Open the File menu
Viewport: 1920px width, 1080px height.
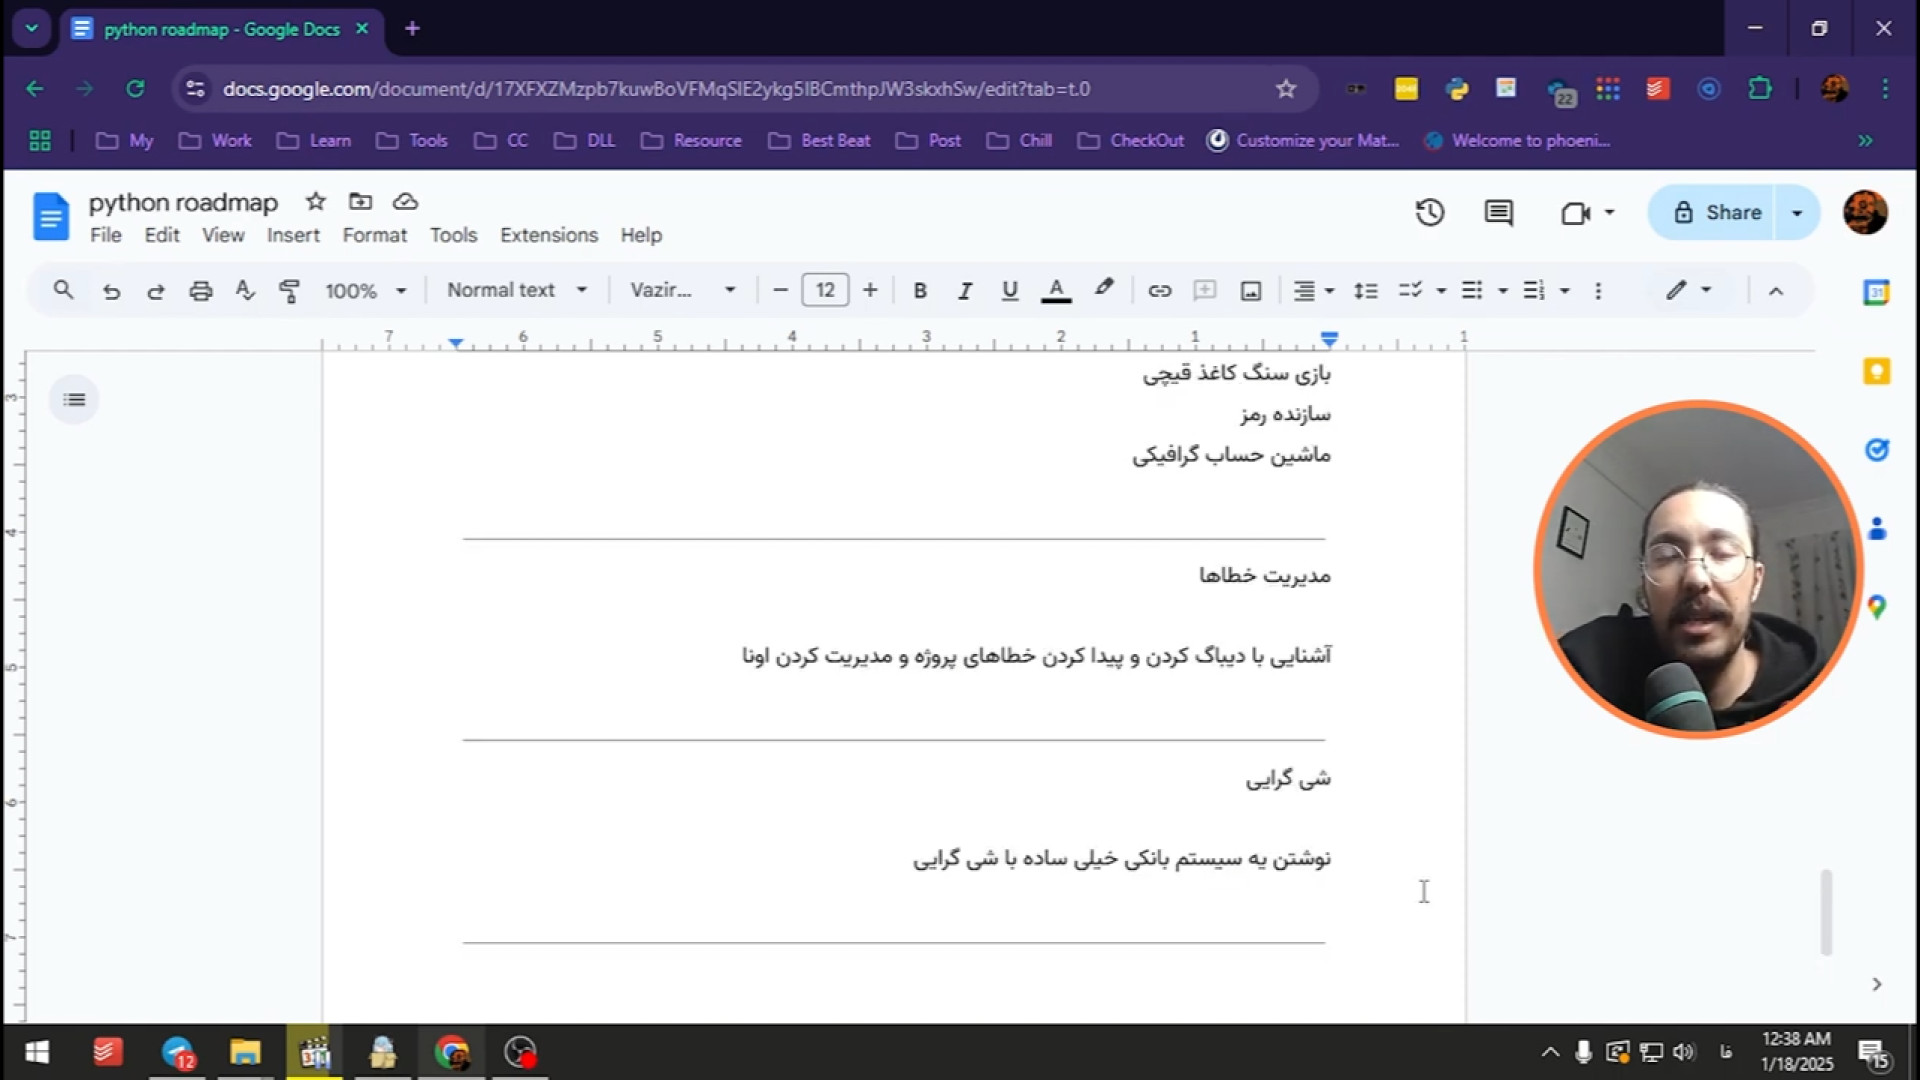(105, 235)
